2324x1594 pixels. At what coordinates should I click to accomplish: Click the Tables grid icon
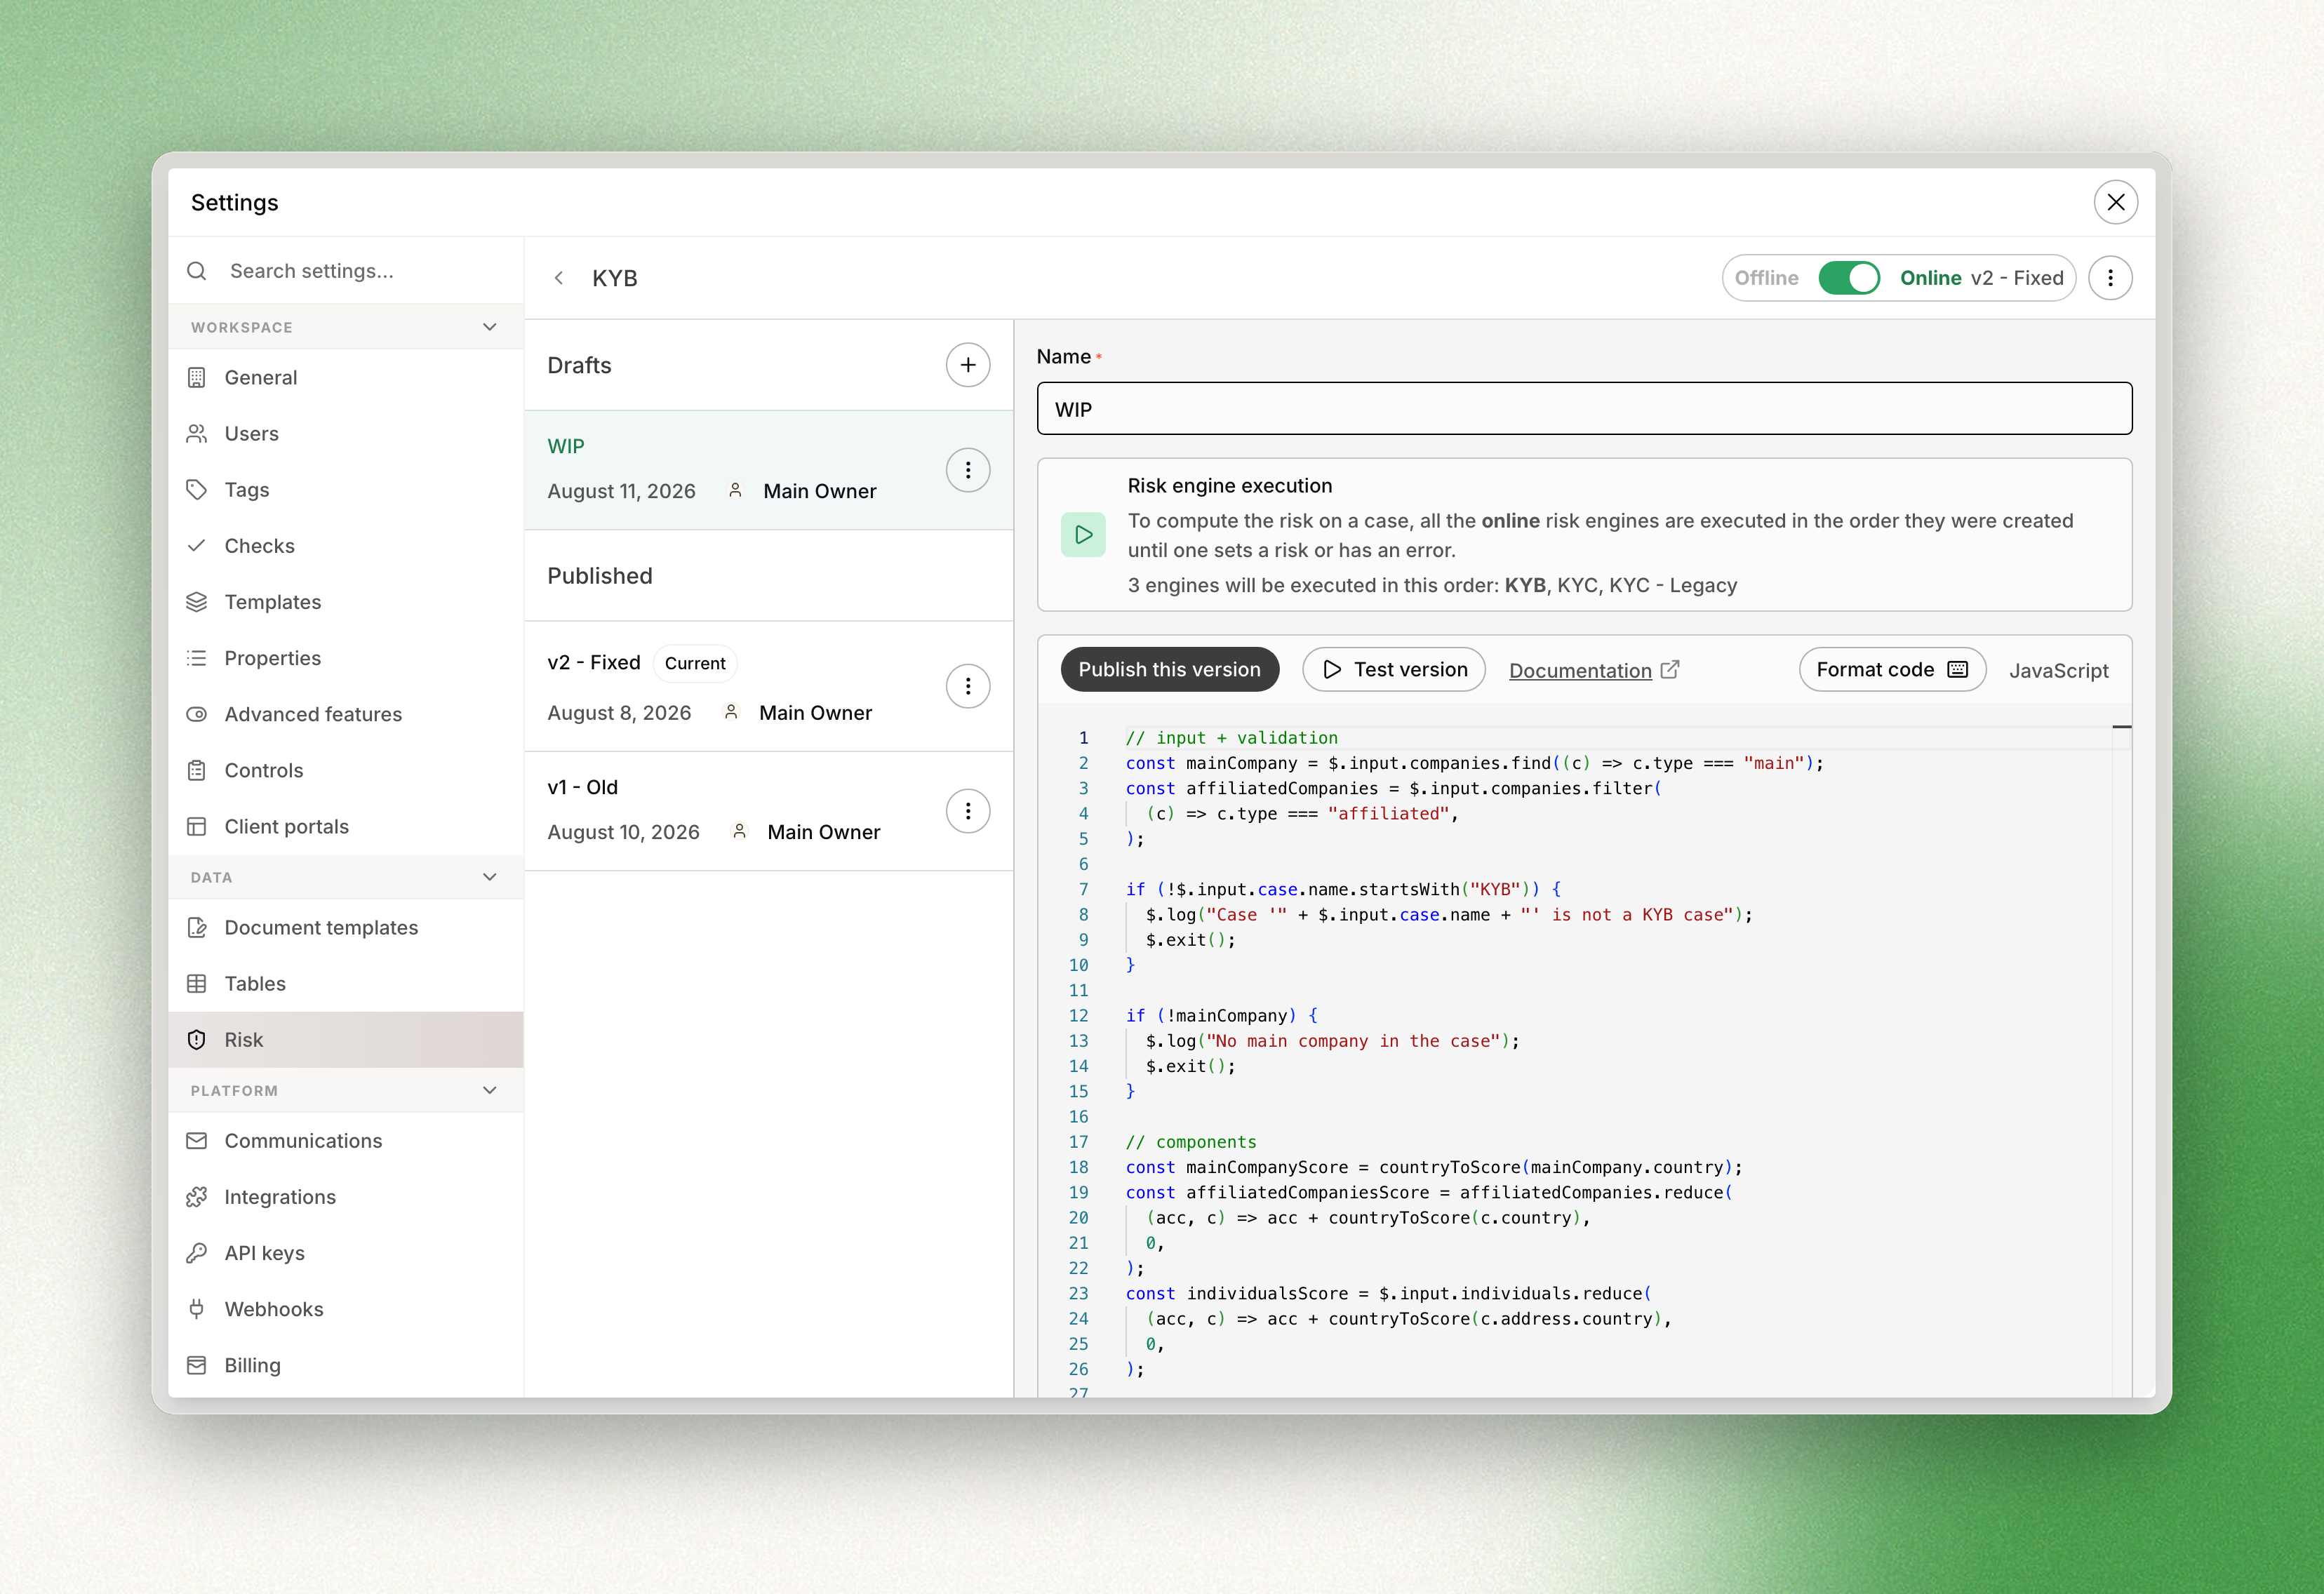(197, 983)
